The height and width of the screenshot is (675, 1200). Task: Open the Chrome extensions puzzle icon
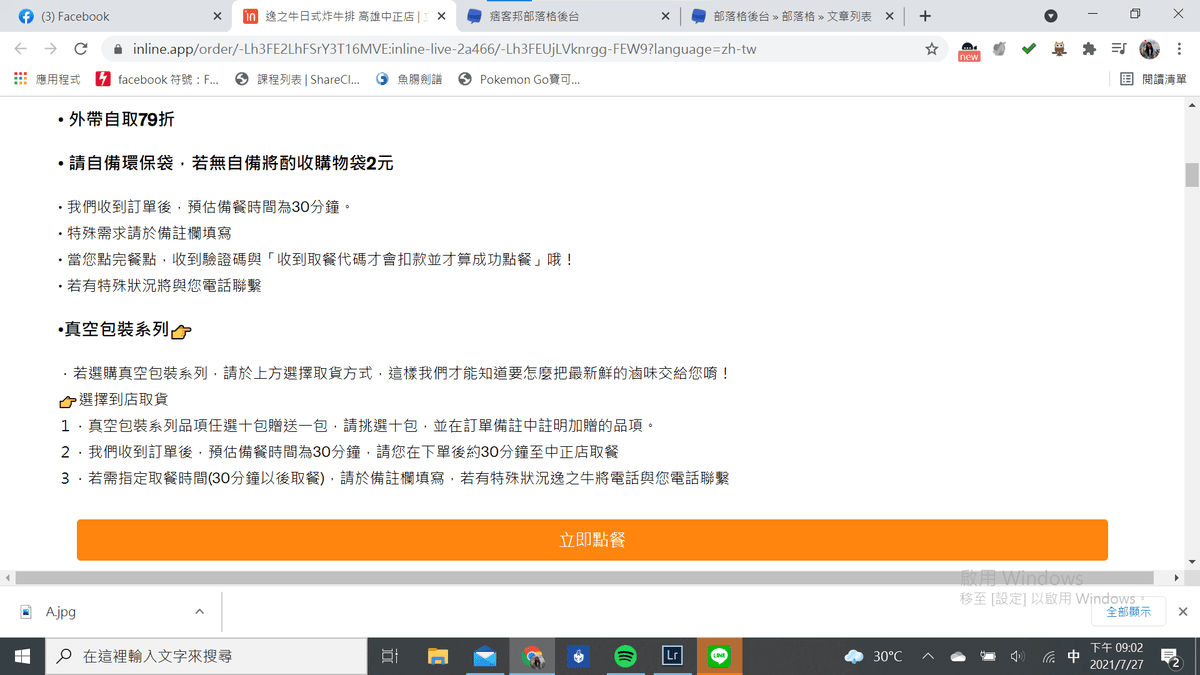click(1089, 49)
